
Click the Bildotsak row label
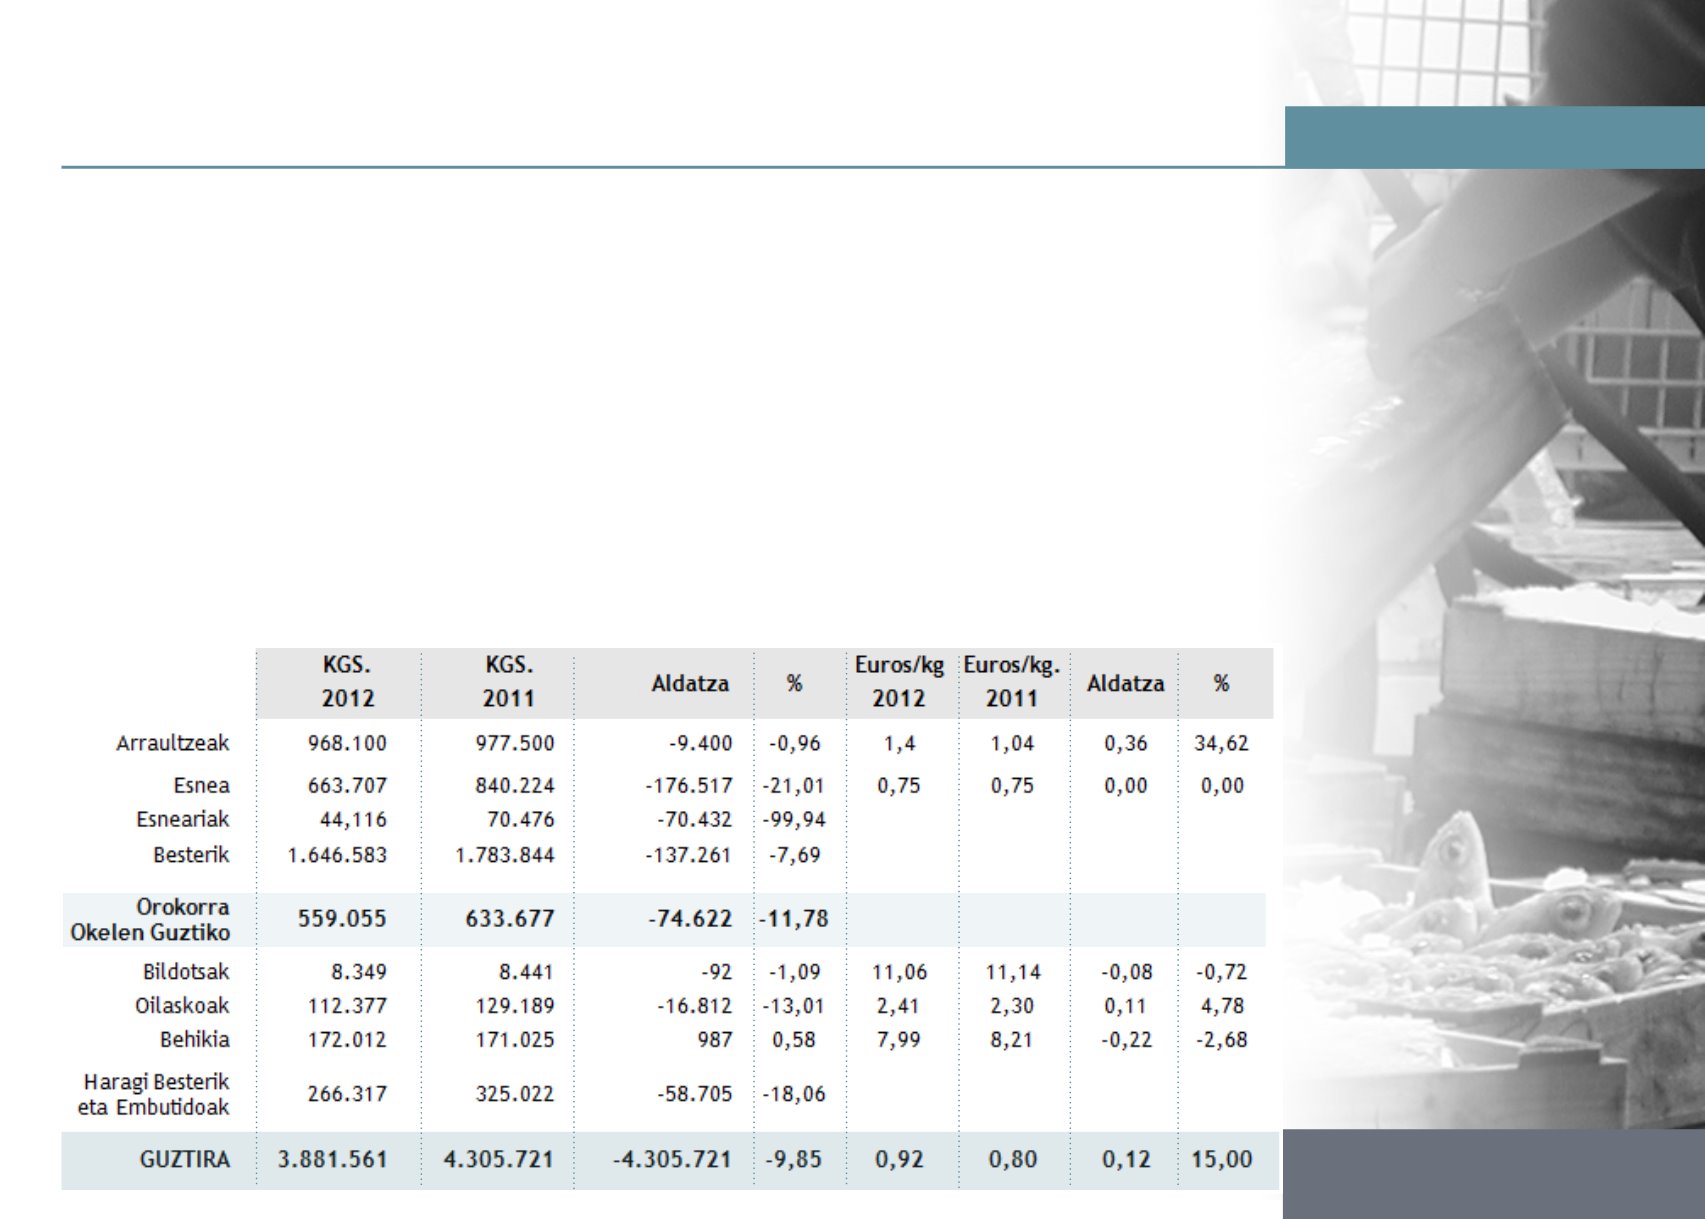(x=185, y=971)
